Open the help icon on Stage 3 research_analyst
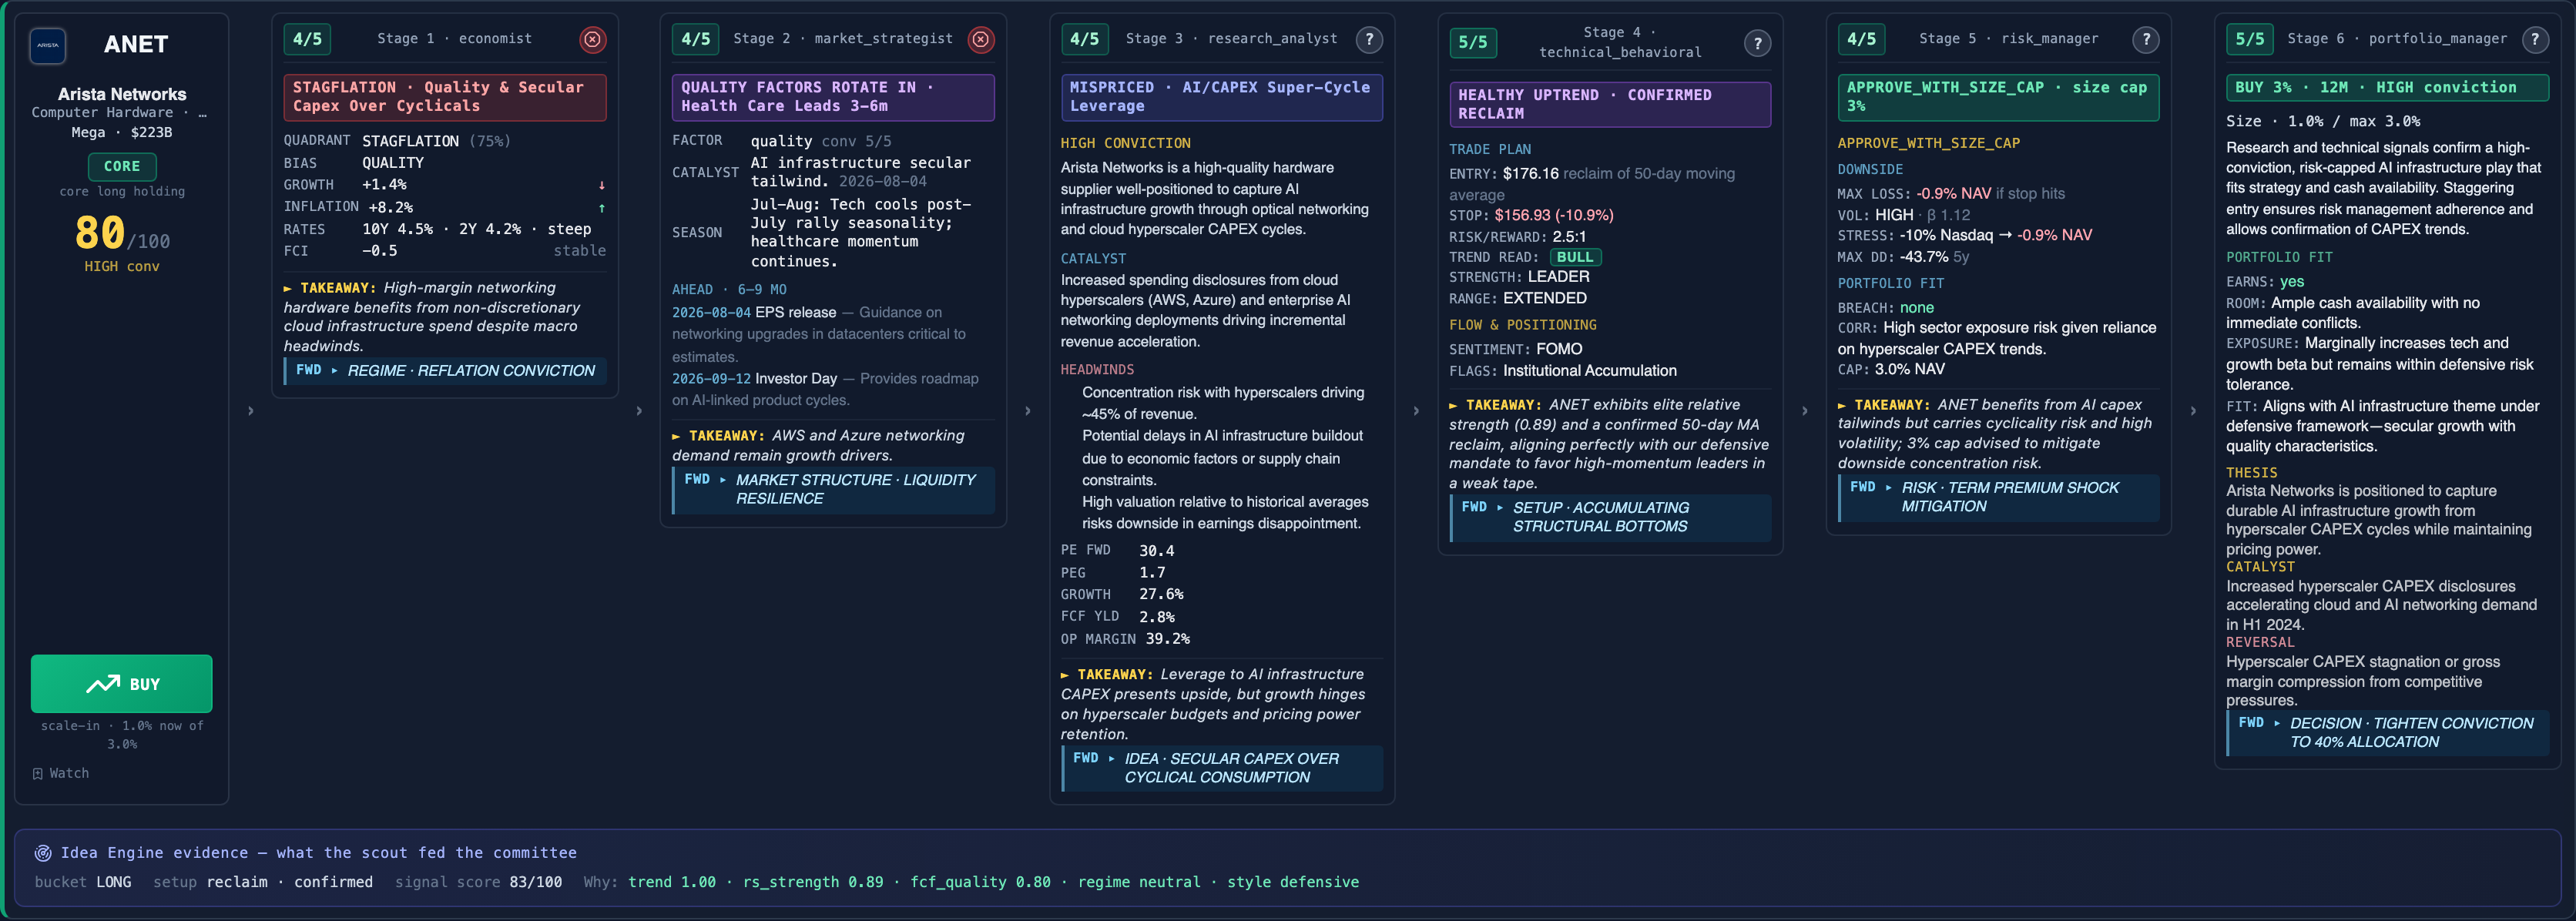This screenshot has height=921, width=2576. (1369, 39)
